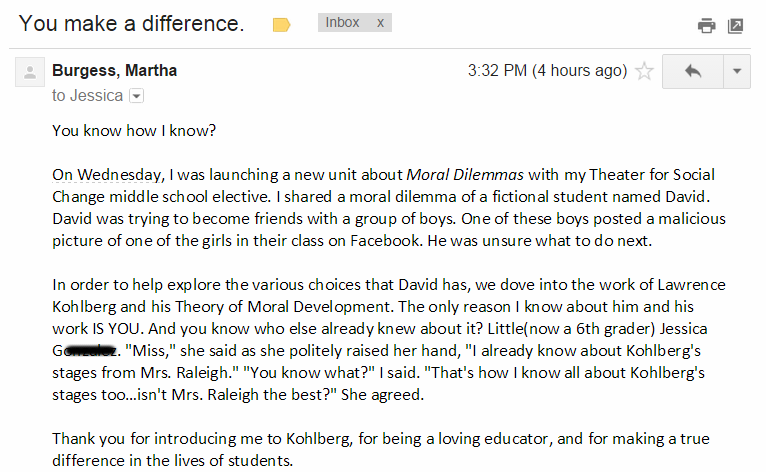Open the email in a new window
The width and height of the screenshot is (766, 472).
[735, 26]
